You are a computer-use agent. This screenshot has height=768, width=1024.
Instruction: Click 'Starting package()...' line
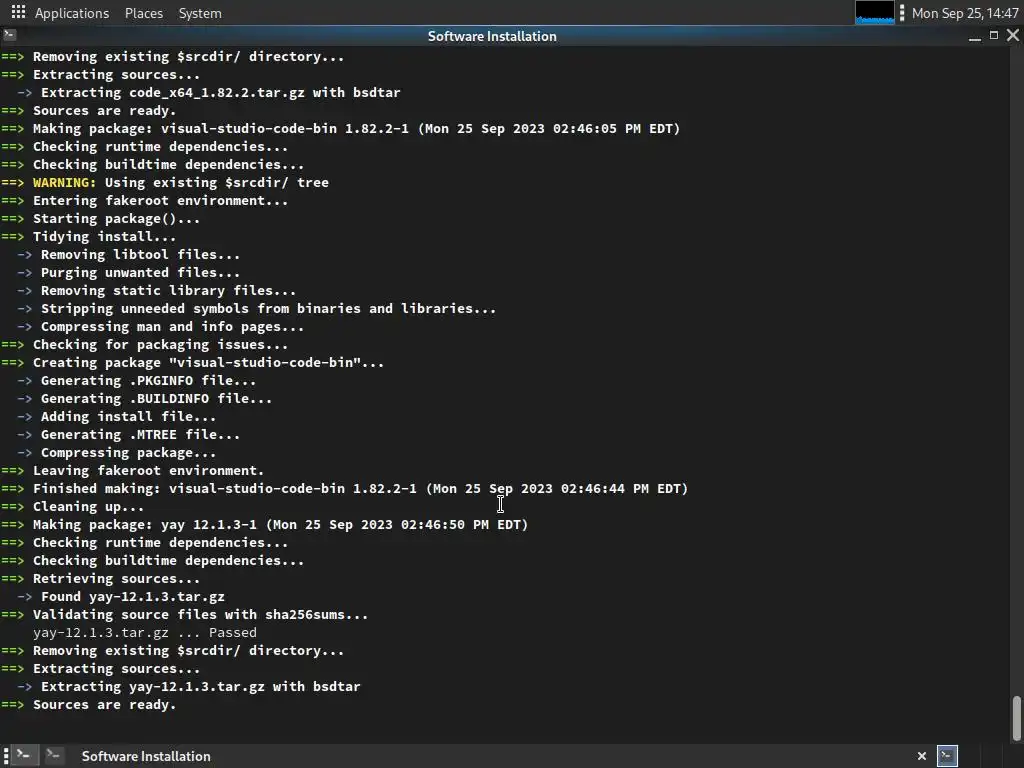click(x=116, y=219)
